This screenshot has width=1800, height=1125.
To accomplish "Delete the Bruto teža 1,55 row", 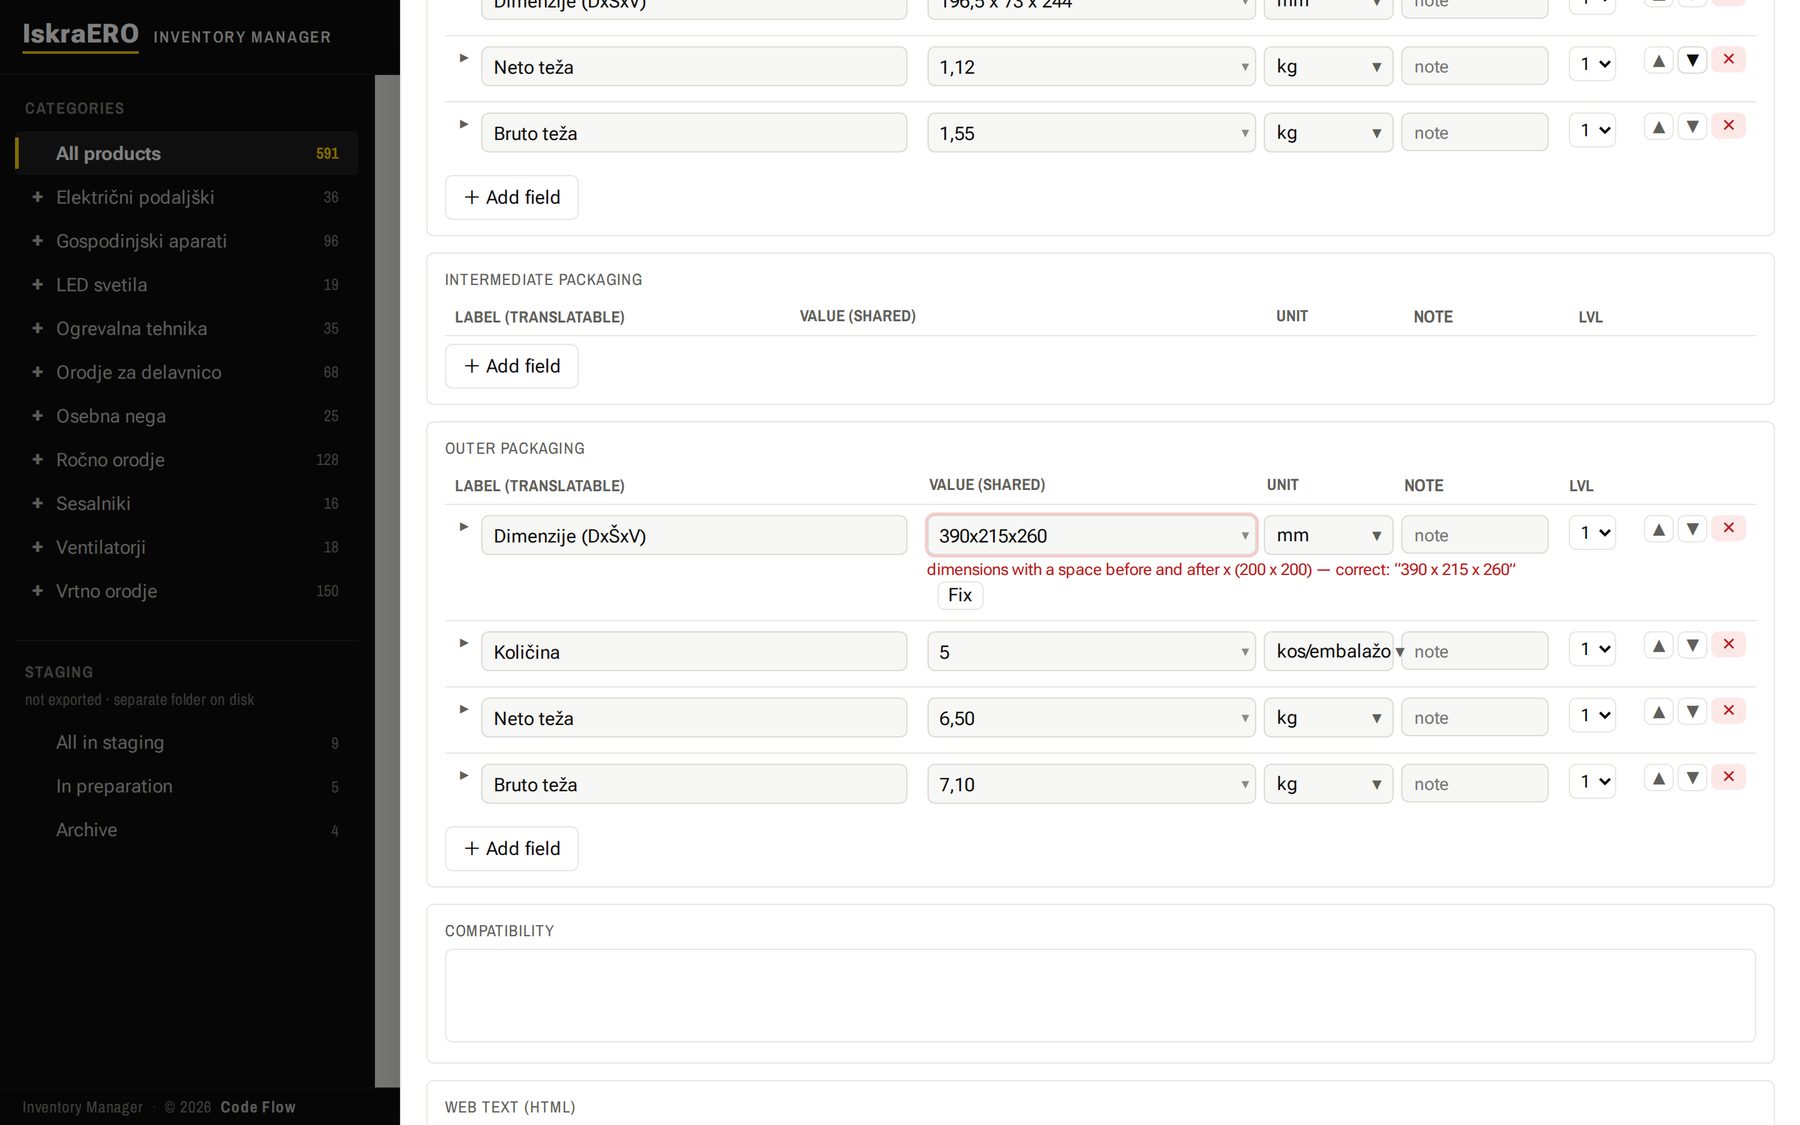I will [x=1728, y=126].
